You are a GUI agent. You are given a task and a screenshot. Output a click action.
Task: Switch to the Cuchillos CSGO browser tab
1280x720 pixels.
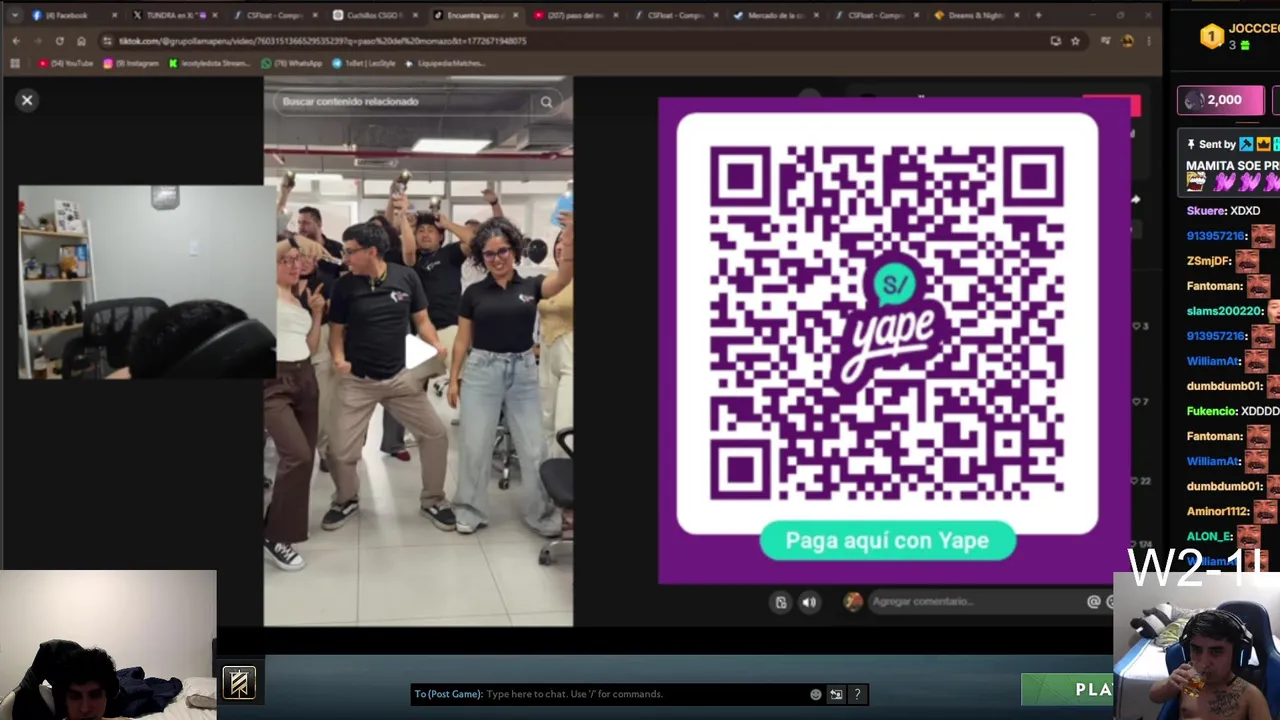[x=373, y=15]
